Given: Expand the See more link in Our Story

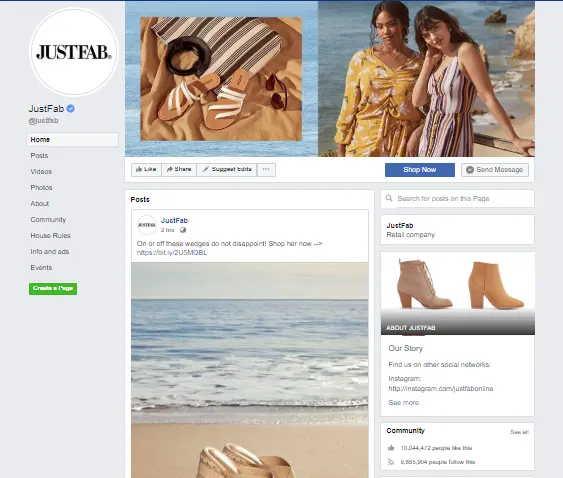Looking at the screenshot, I should click(x=404, y=403).
